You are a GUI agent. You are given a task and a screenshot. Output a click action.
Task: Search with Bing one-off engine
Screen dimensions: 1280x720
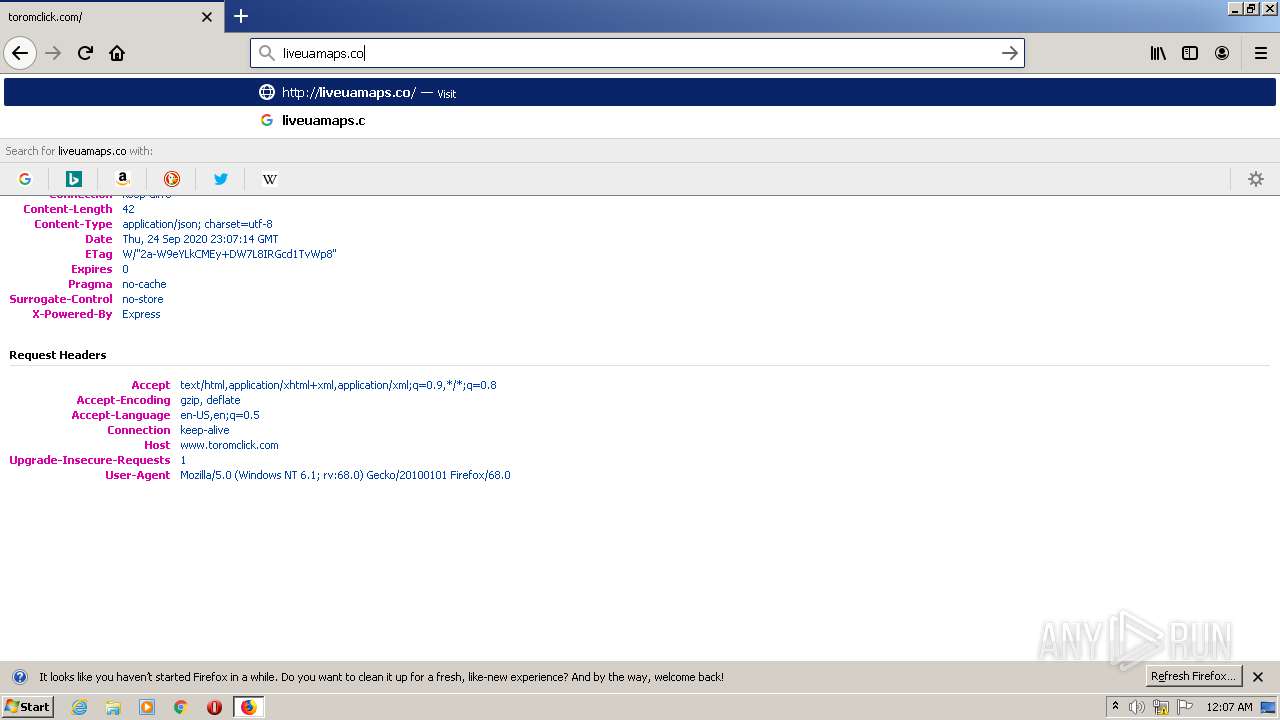[74, 179]
